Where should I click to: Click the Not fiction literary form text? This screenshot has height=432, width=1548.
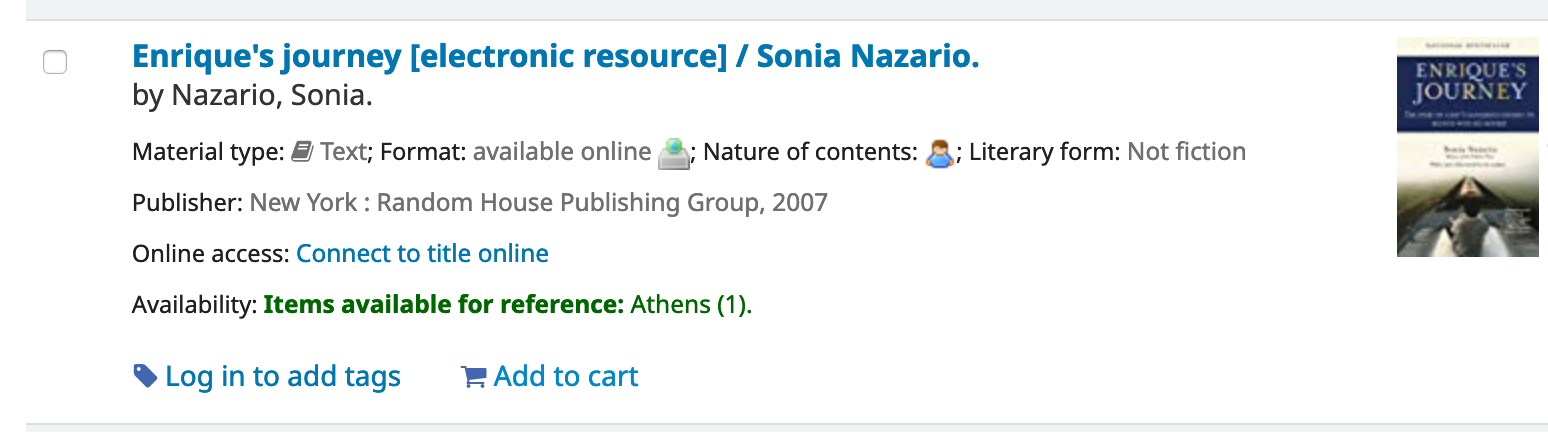1186,152
